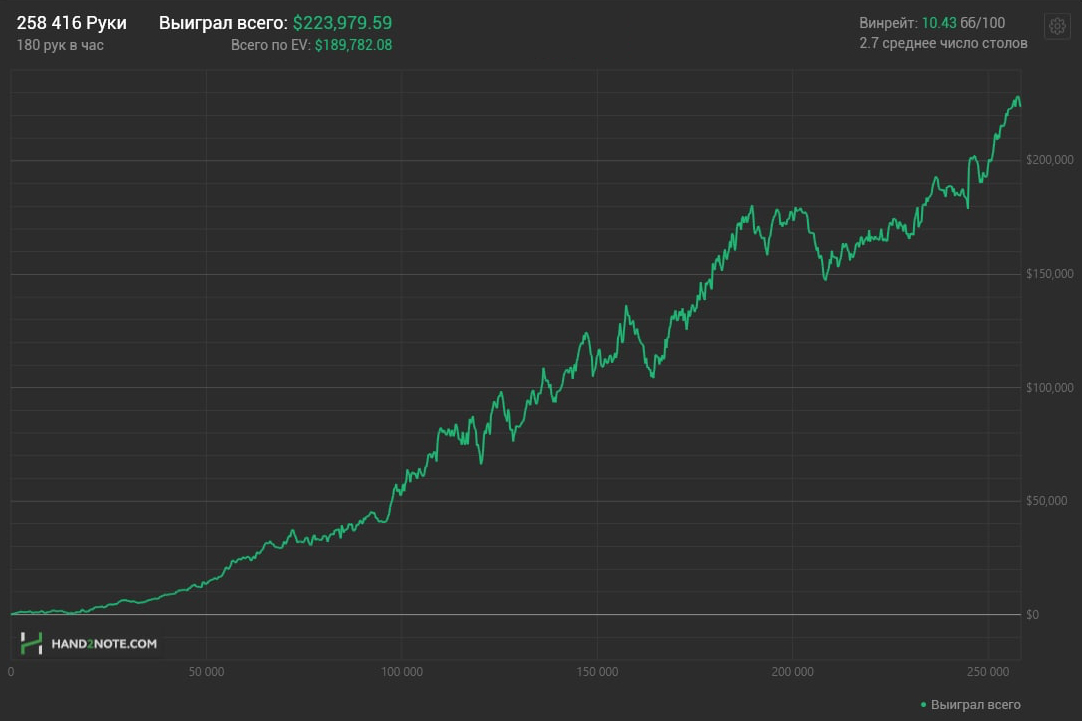Click the 100 000 x-axis tick label

[401, 672]
